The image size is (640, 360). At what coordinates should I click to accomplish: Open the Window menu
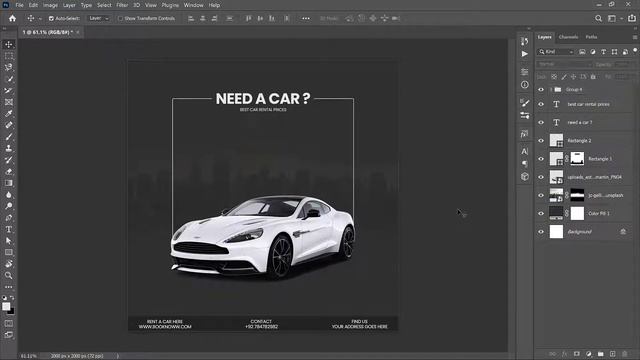[x=193, y=5]
